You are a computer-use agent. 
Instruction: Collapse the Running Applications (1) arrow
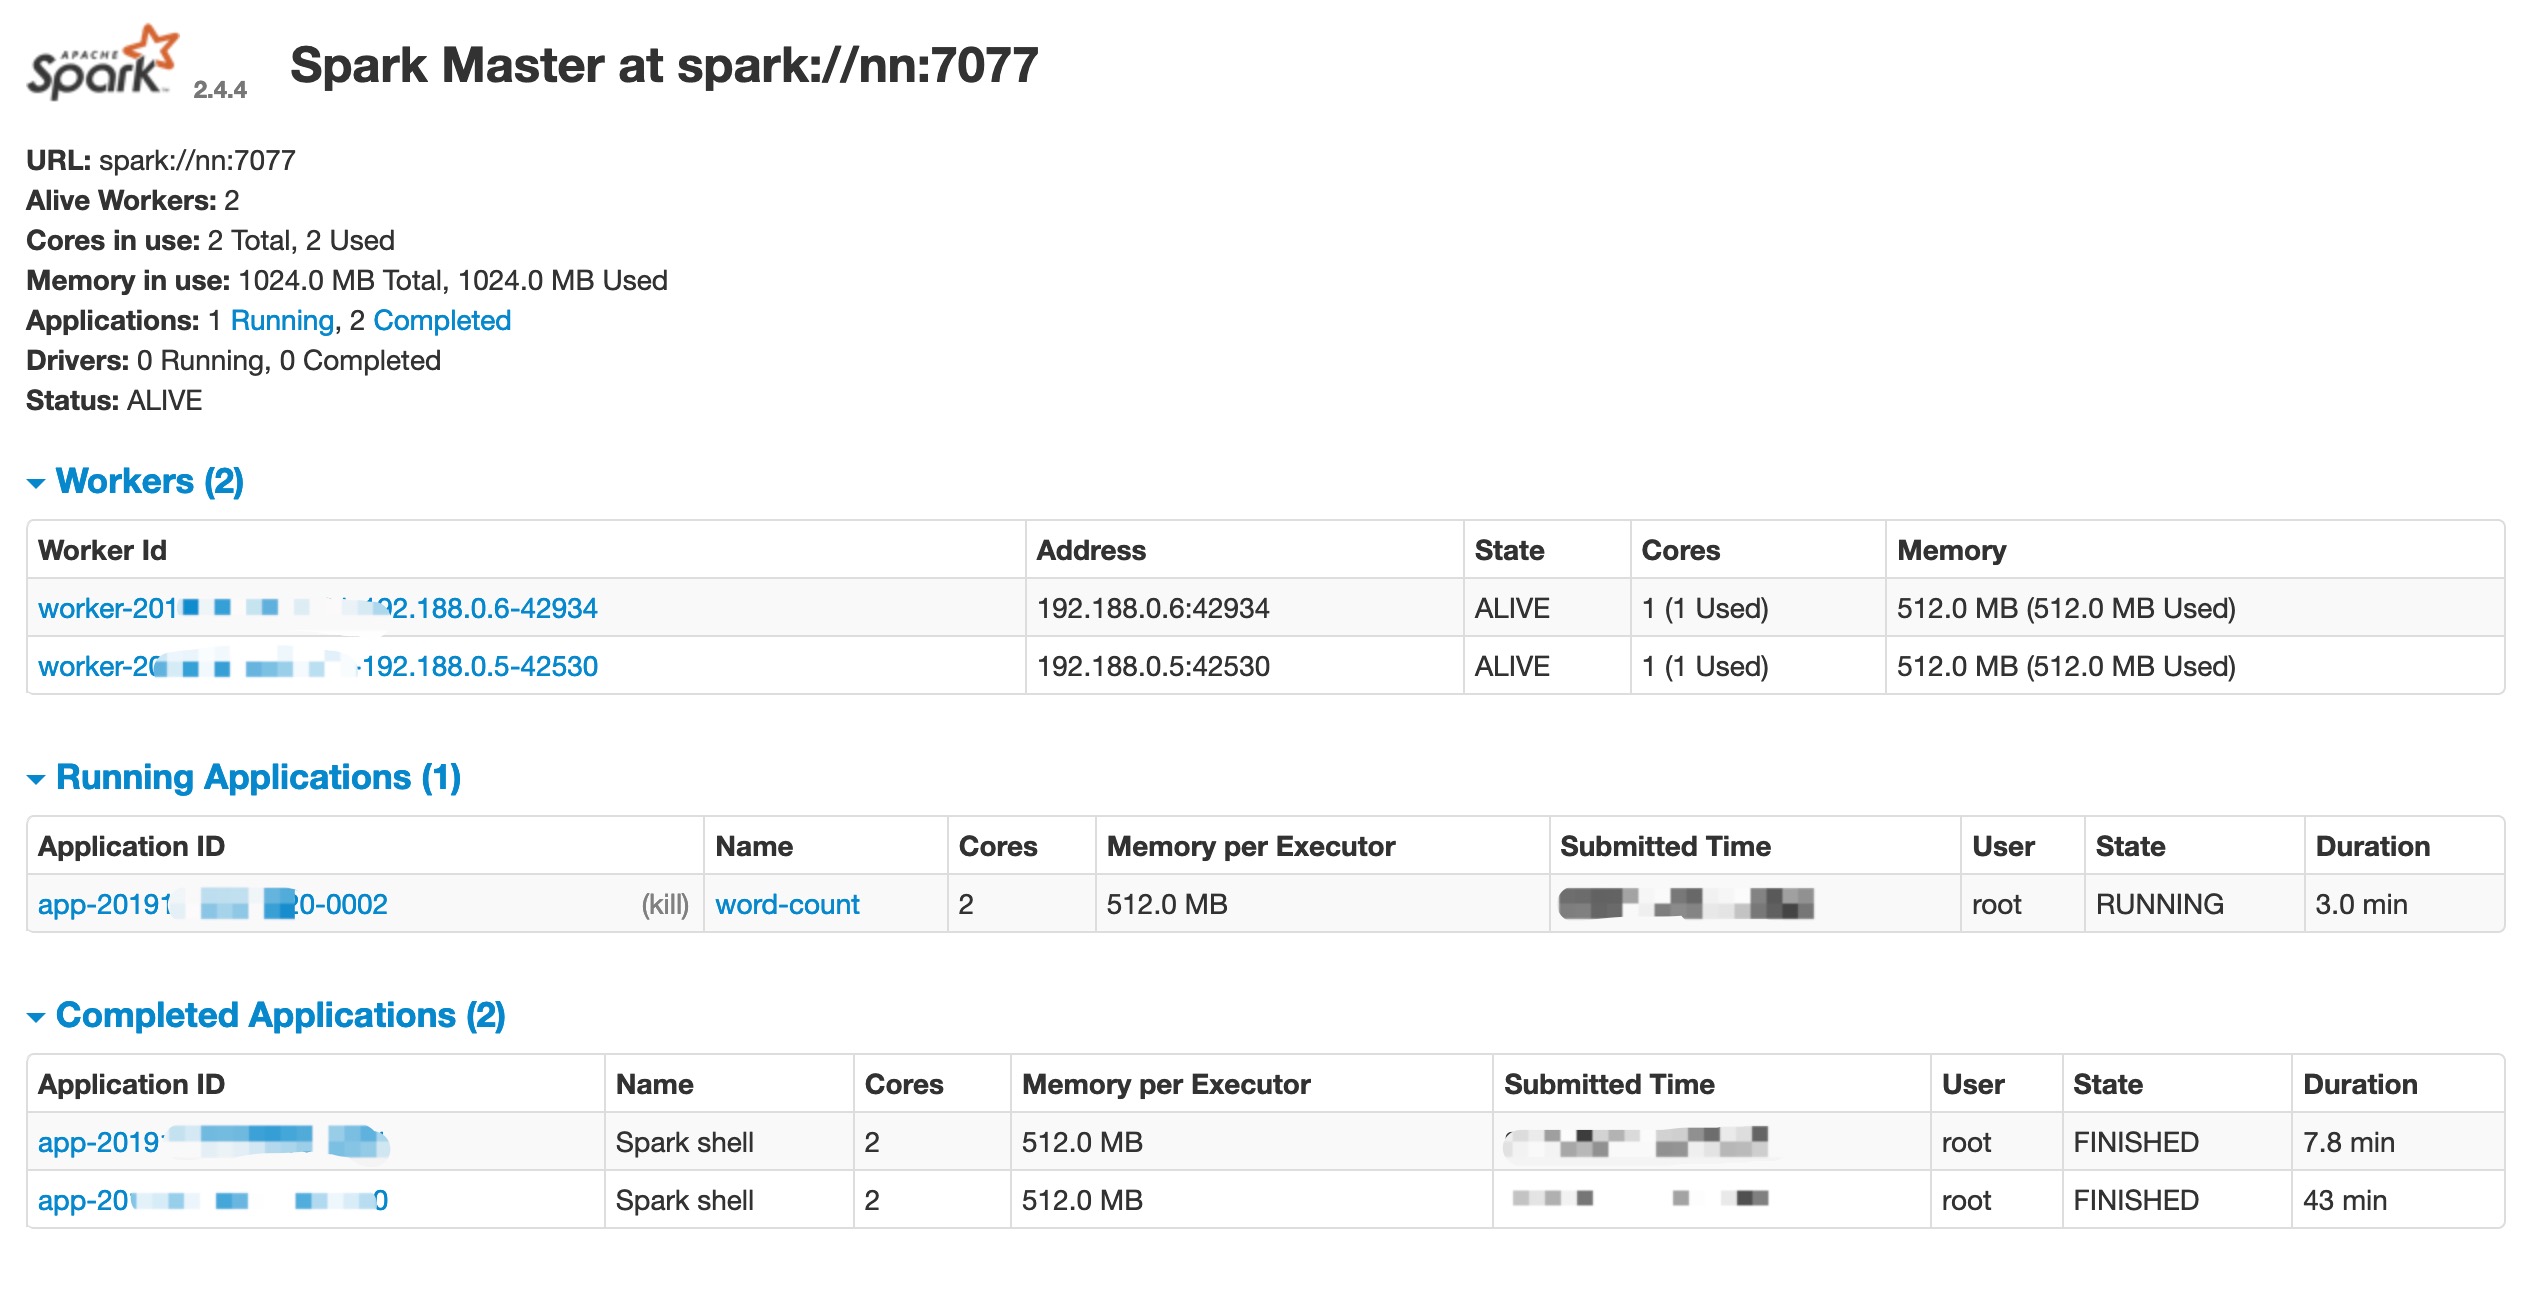(36, 779)
